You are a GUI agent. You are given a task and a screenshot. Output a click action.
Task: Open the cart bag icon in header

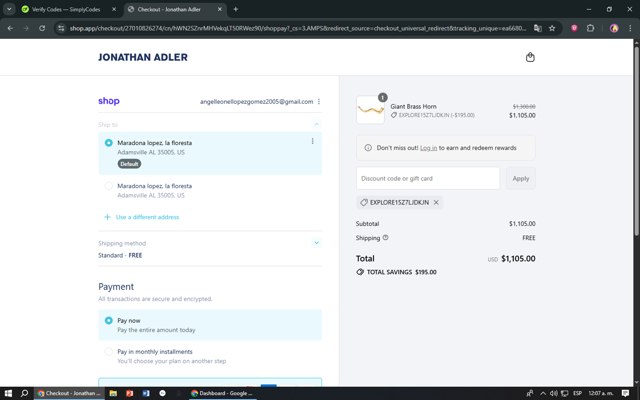(x=530, y=57)
